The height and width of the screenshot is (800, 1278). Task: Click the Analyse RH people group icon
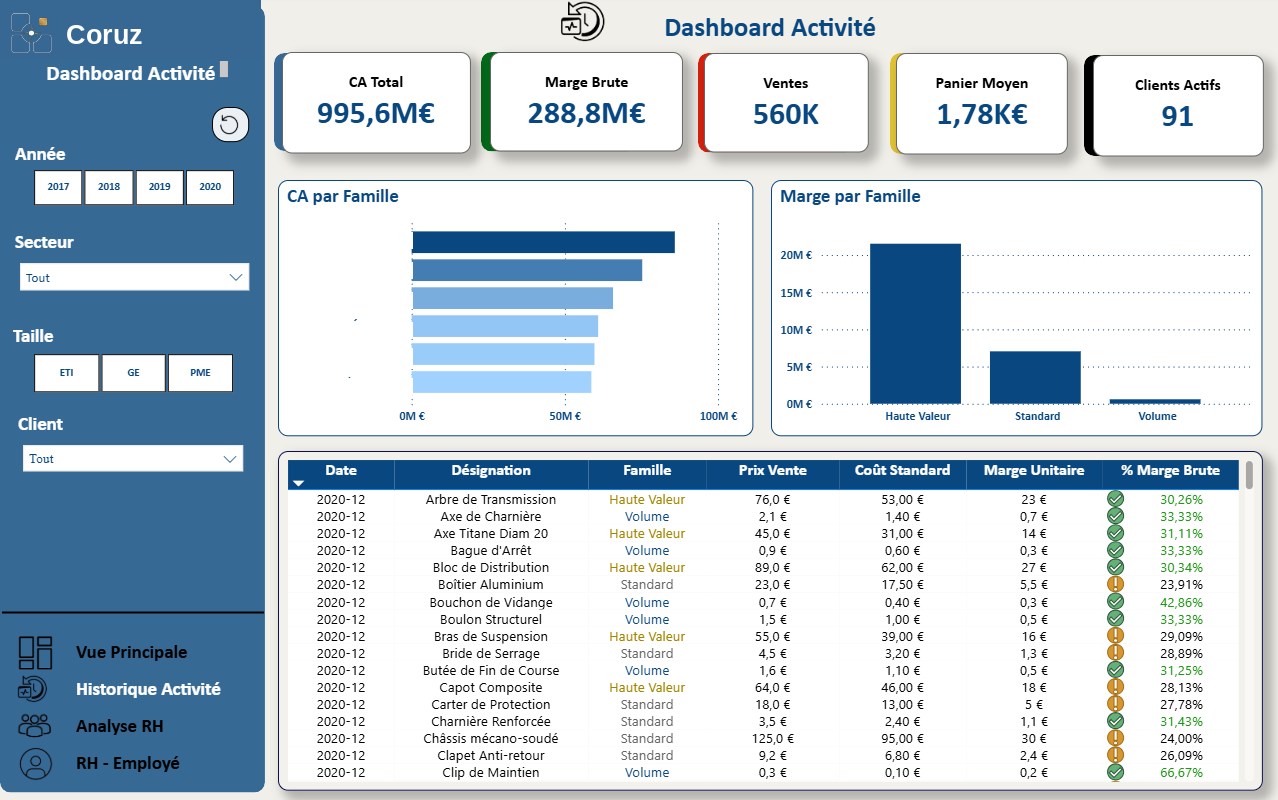[35, 726]
